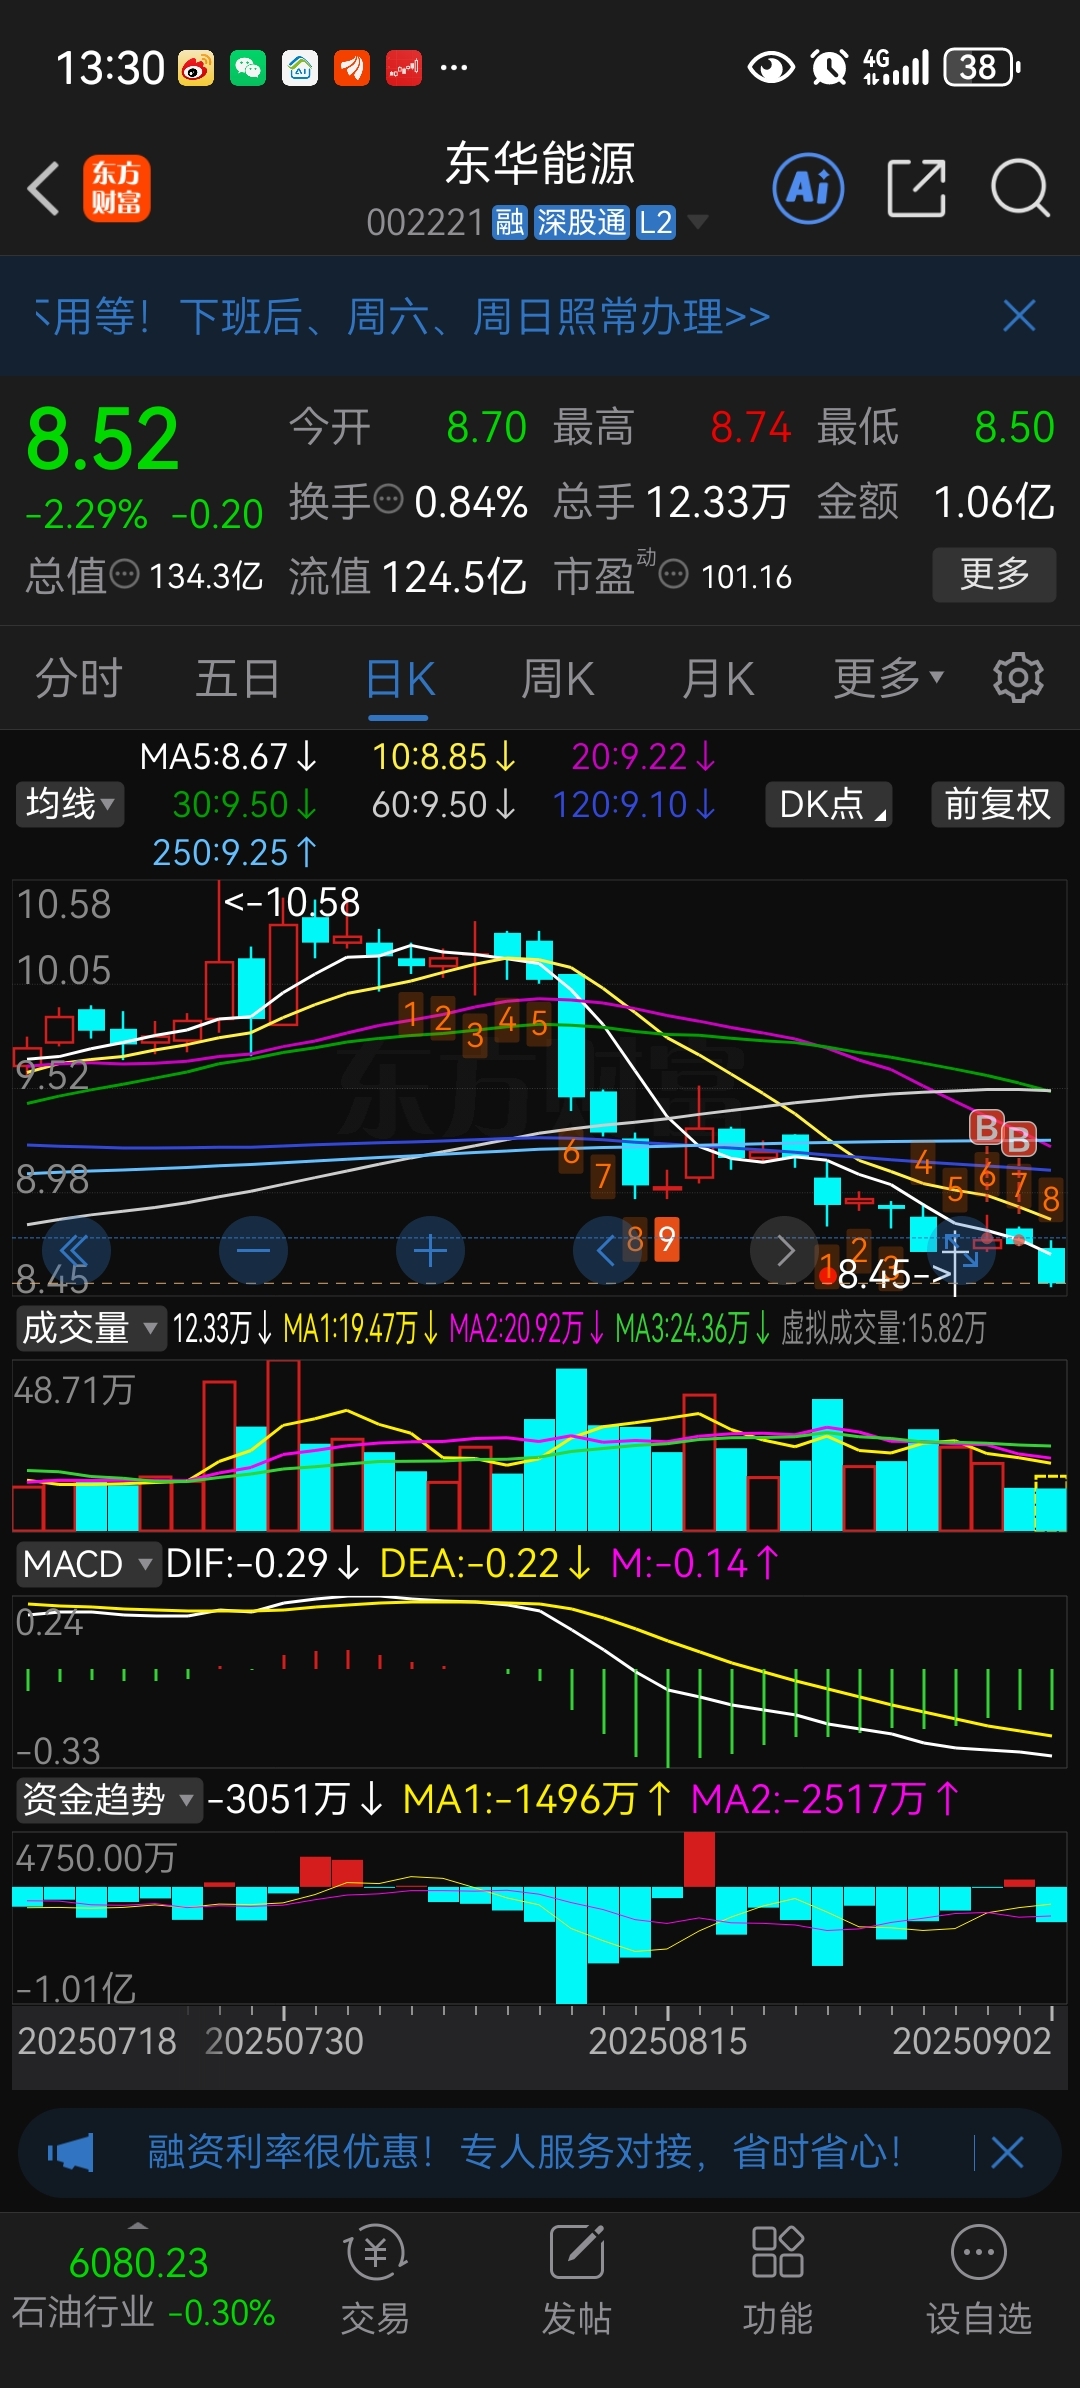
Task: Open chart settings gear icon
Action: click(1018, 678)
